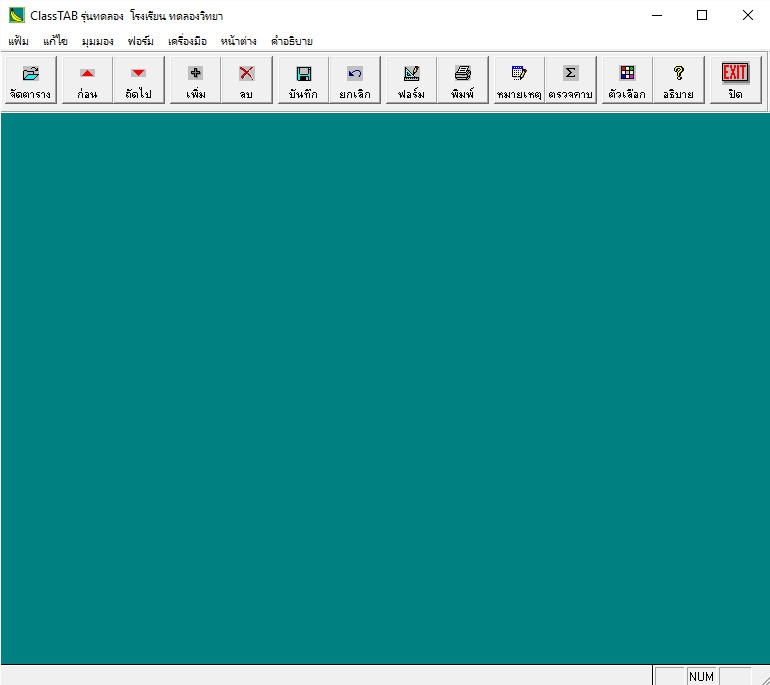Screen dimensions: 770x685
Task: Open notes with หมายเหตุ icon
Action: pyautogui.click(x=519, y=80)
